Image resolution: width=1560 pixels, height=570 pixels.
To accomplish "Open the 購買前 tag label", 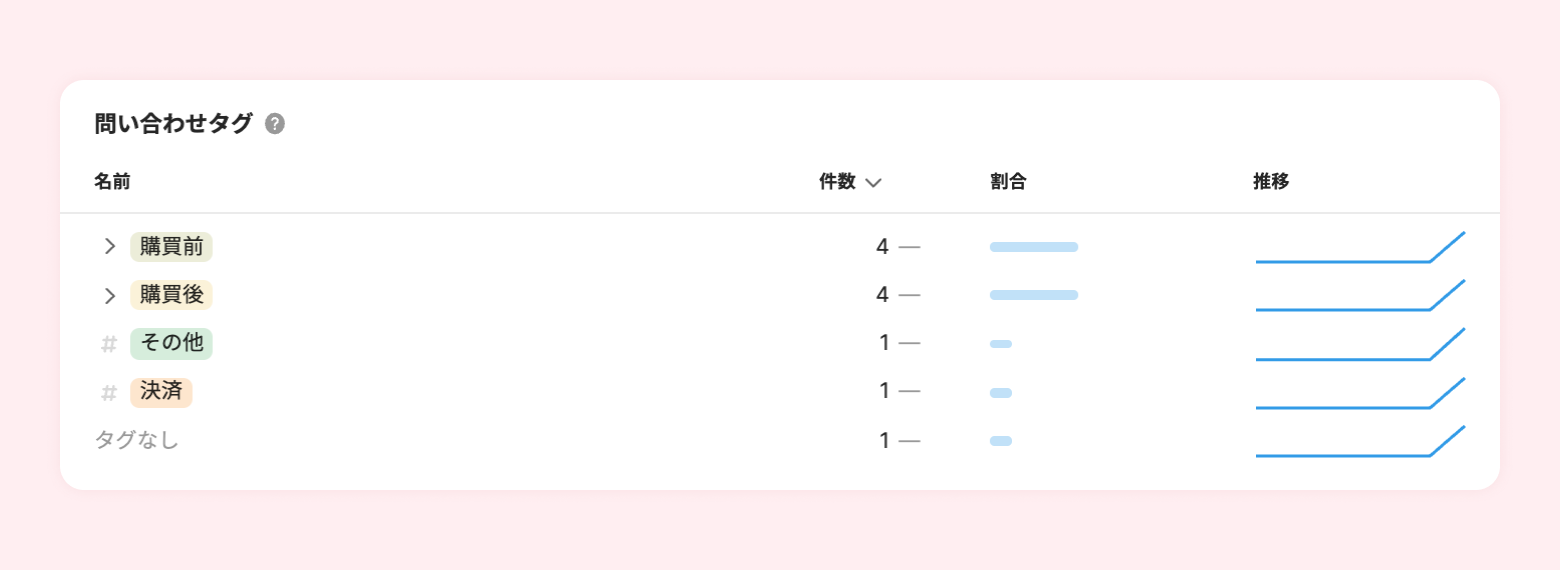I will 171,247.
